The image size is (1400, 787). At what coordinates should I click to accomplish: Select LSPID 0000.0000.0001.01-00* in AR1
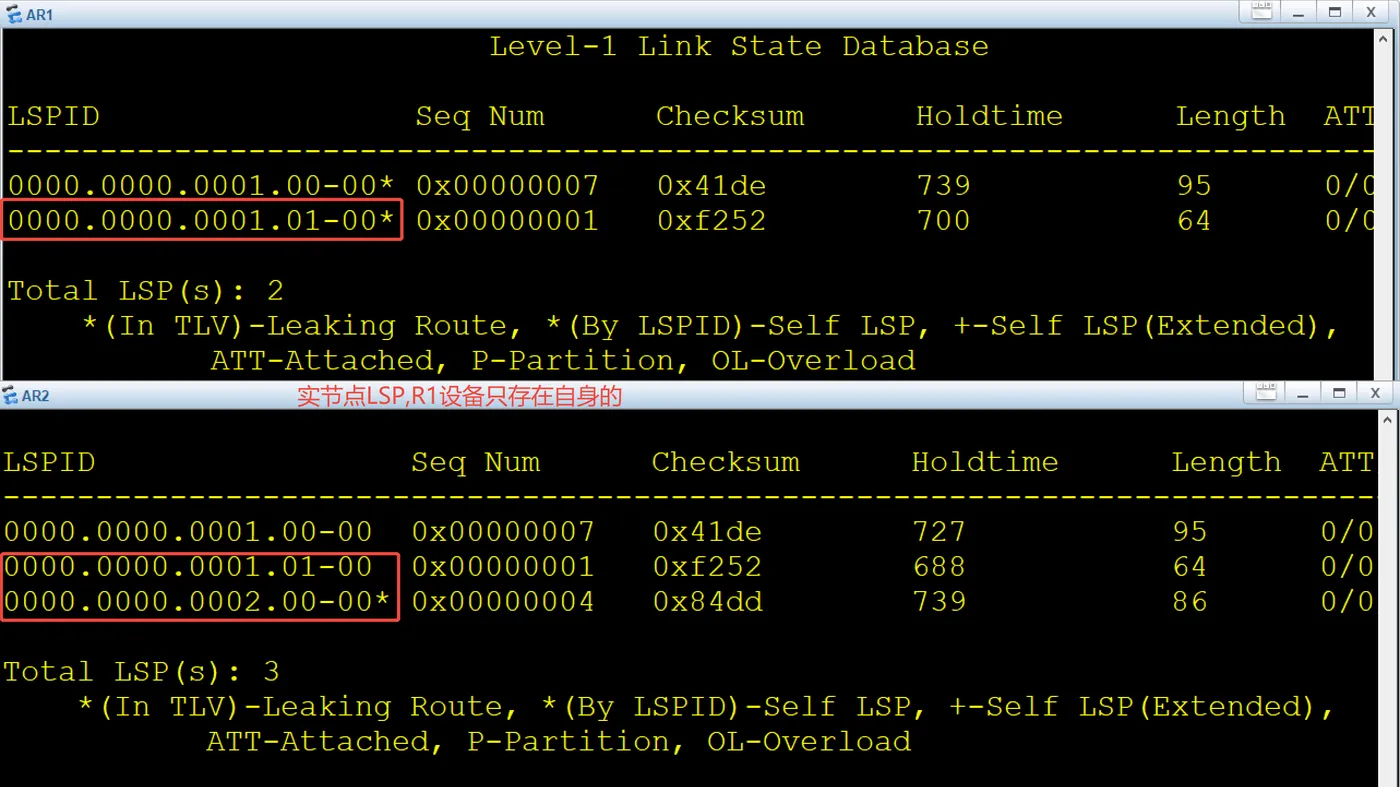[201, 221]
